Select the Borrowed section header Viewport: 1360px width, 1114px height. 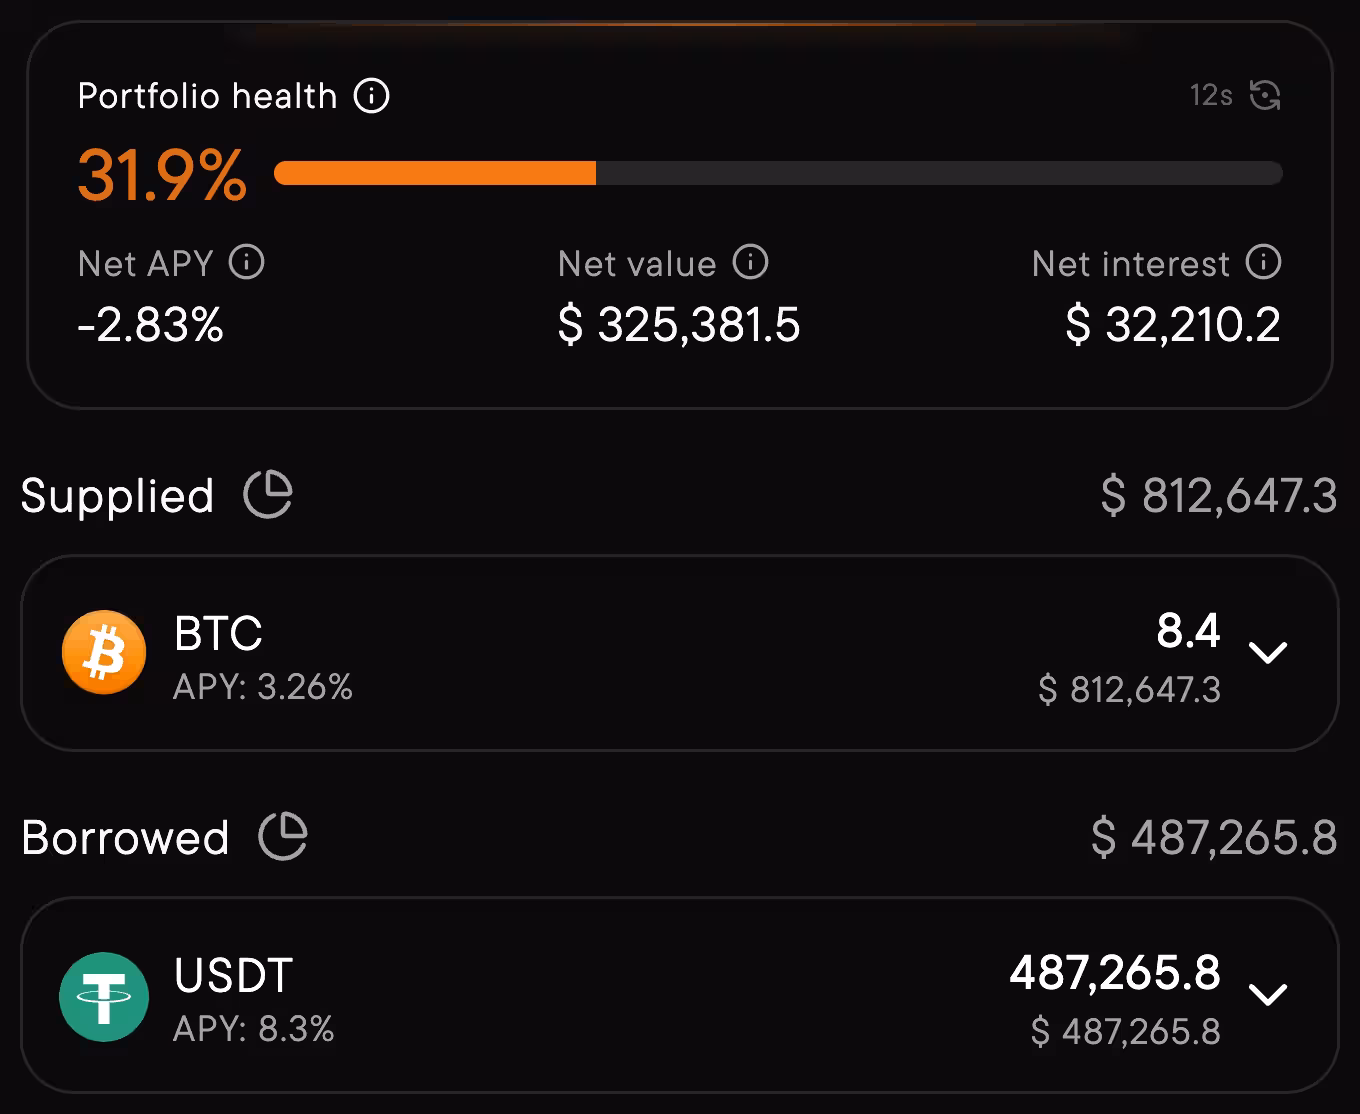[126, 838]
